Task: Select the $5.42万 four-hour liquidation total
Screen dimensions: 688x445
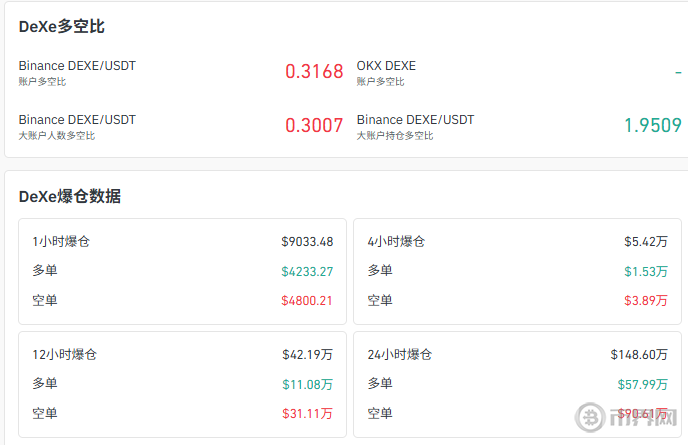Action: (x=646, y=242)
